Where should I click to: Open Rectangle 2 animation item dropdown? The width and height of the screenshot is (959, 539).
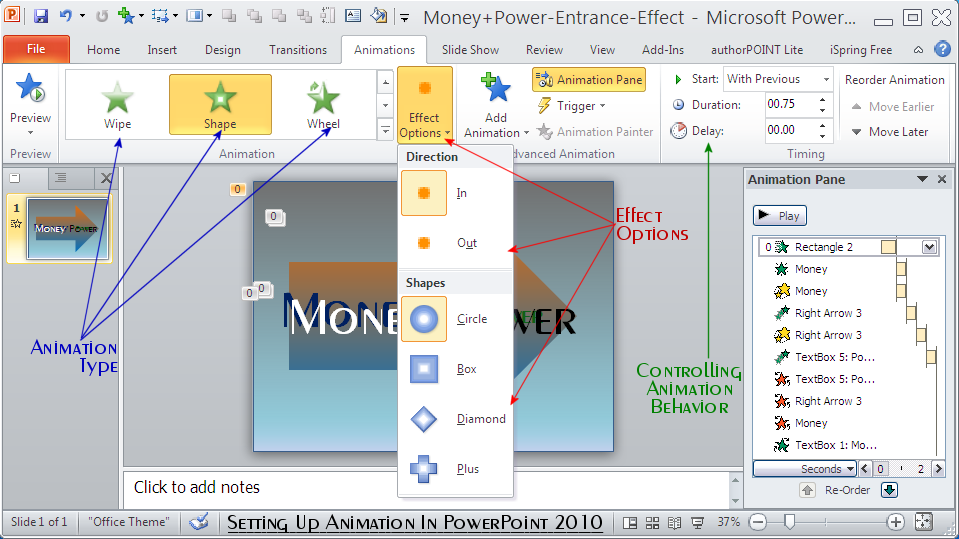tap(929, 247)
